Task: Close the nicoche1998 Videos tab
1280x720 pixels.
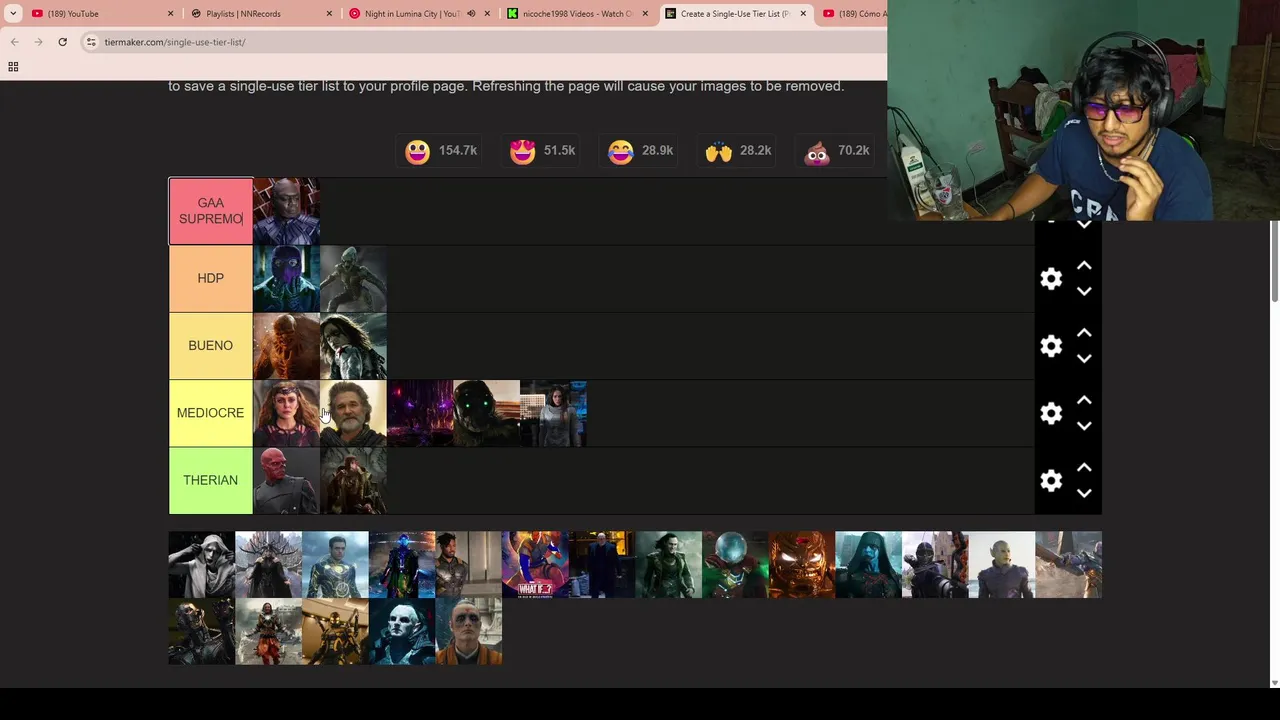Action: pyautogui.click(x=645, y=14)
